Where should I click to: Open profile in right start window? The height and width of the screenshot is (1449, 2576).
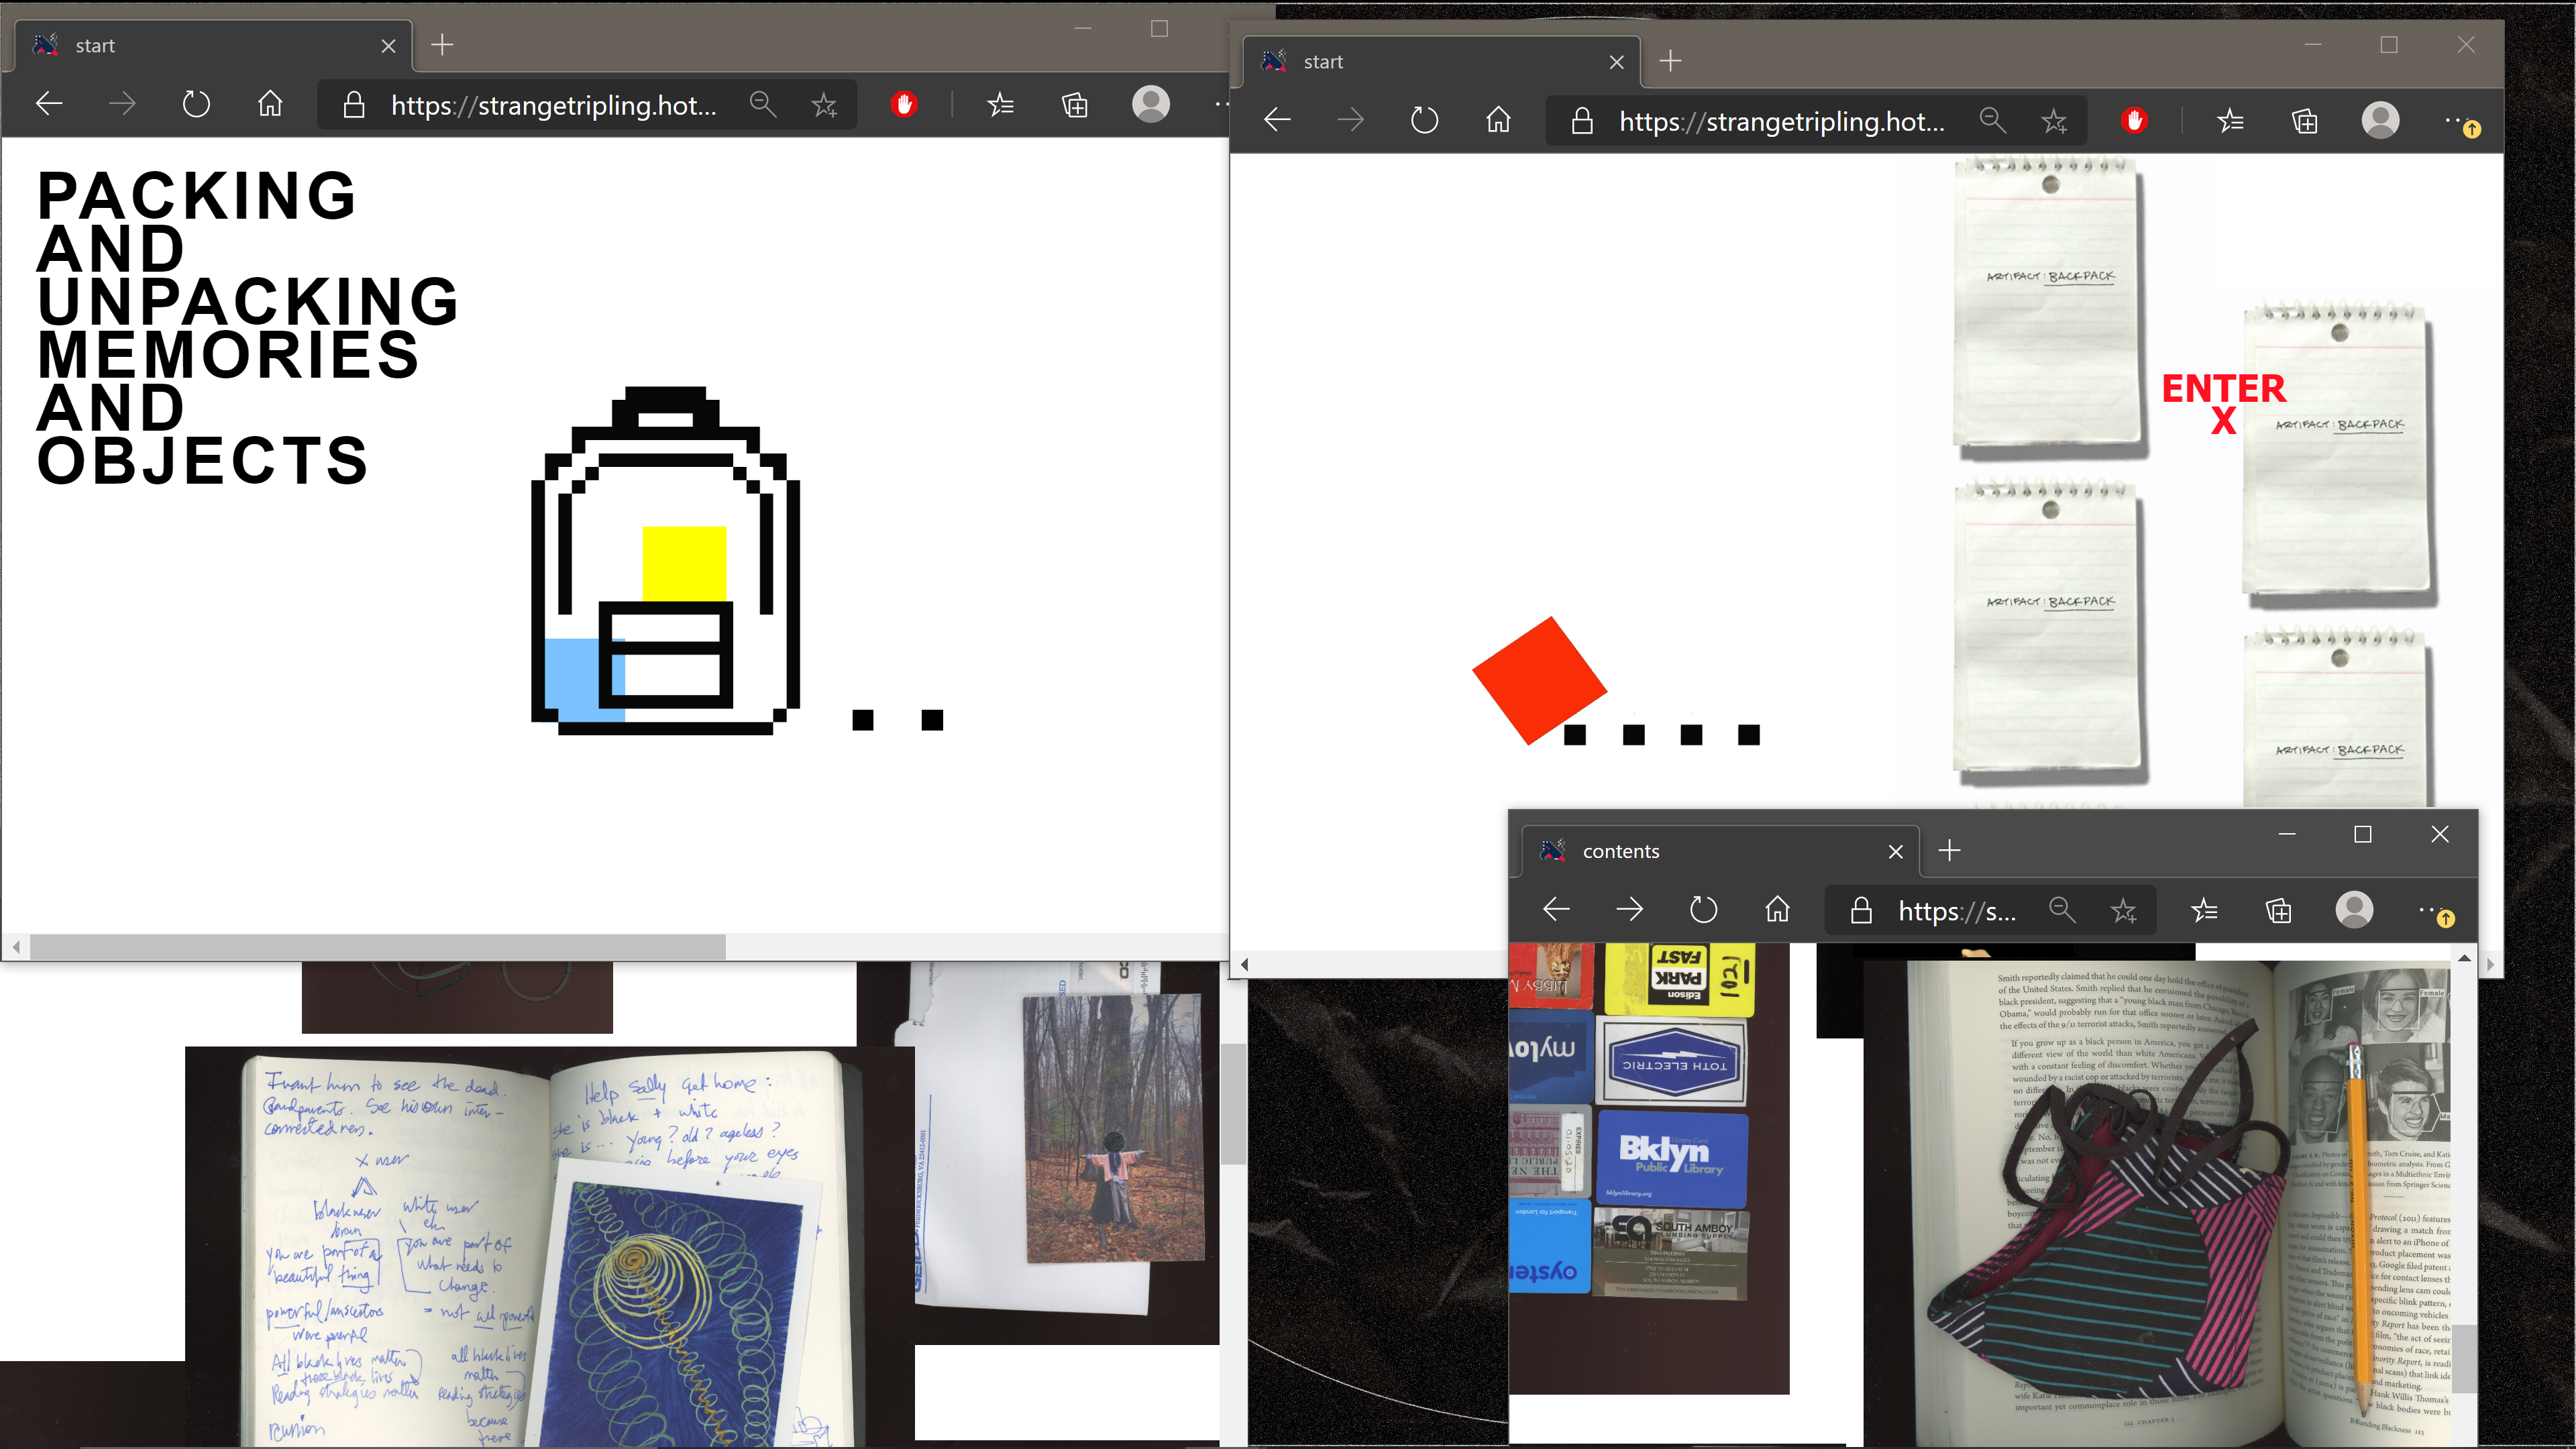[2380, 121]
